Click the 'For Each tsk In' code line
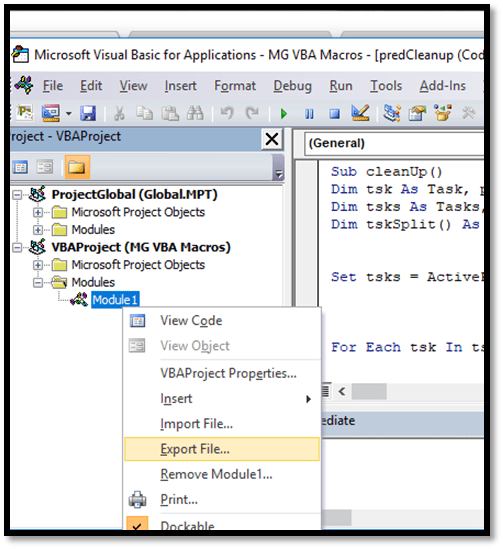The width and height of the screenshot is (503, 549). coord(407,347)
